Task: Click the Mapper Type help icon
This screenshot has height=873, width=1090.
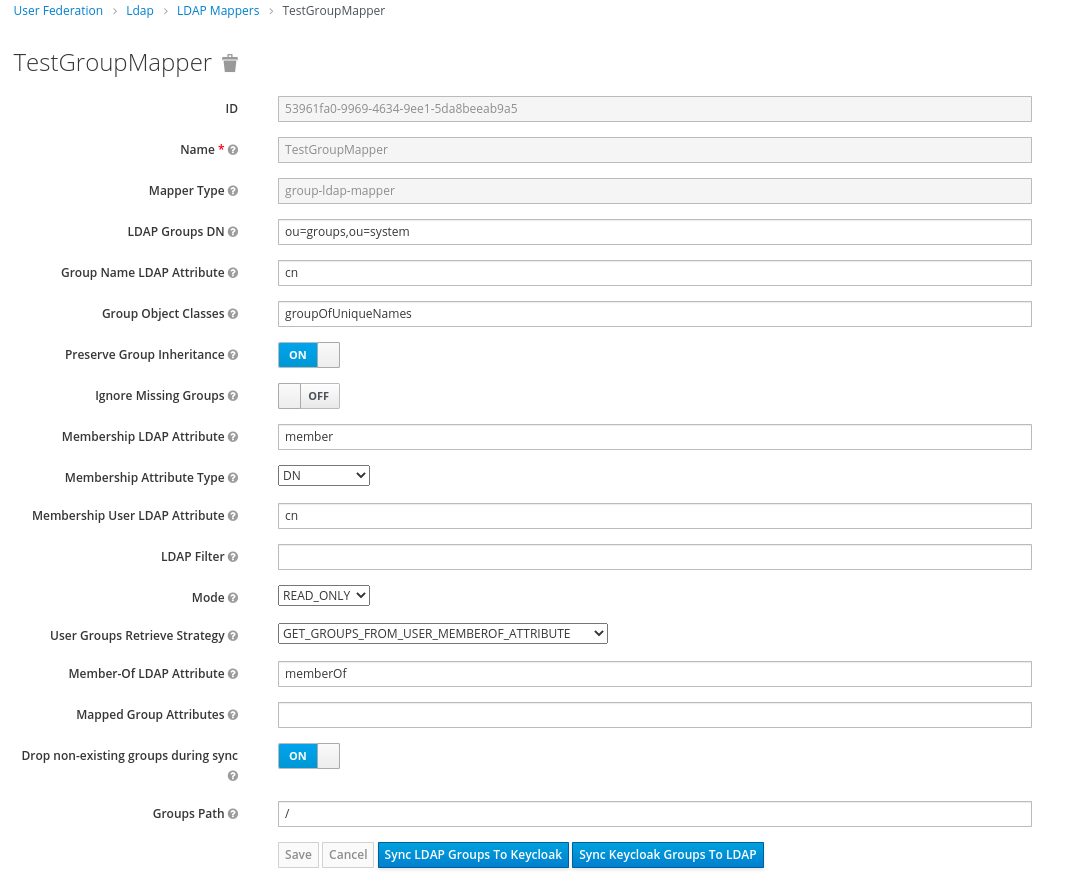Action: tap(232, 190)
